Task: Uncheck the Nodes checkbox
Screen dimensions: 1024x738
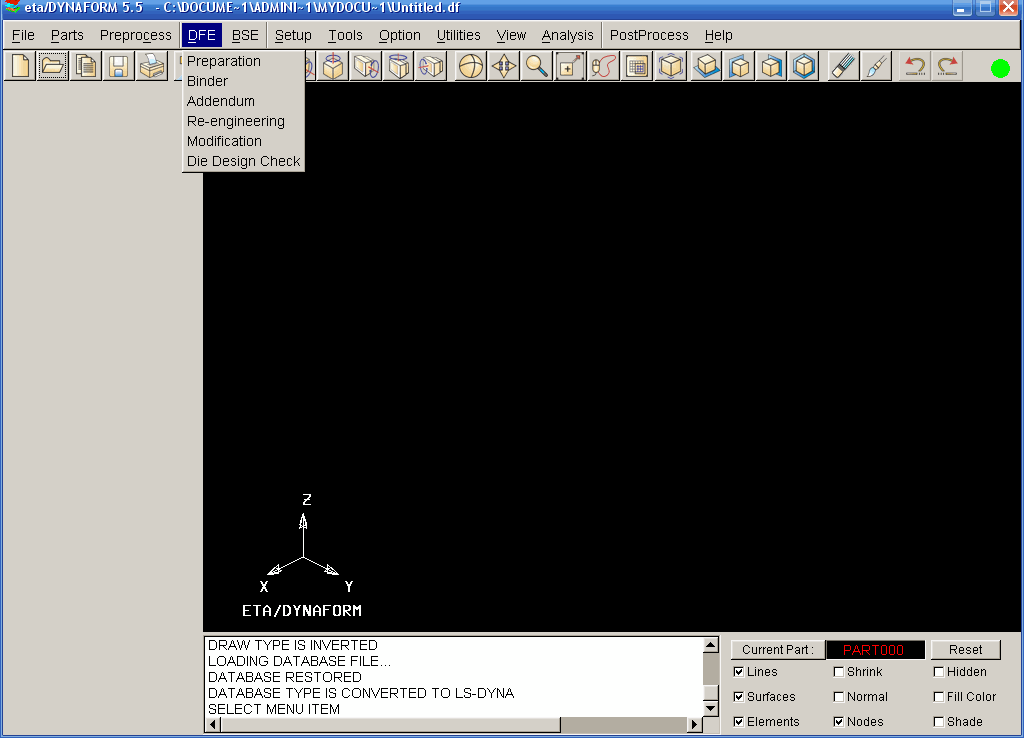Action: click(x=839, y=722)
